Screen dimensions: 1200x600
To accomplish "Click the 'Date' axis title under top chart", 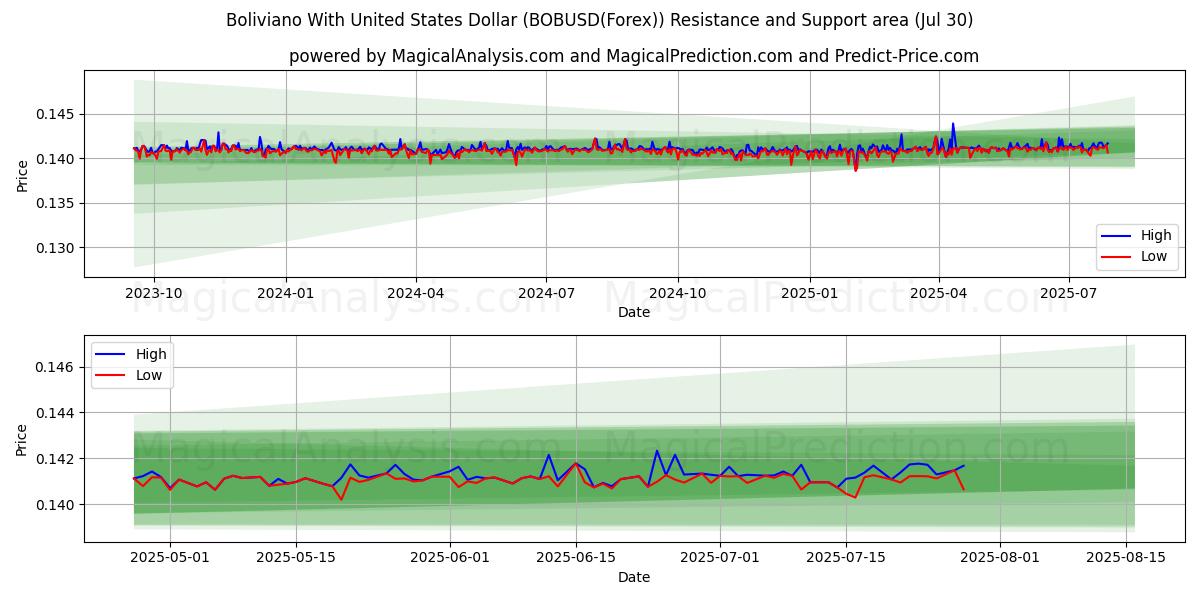I will [x=634, y=312].
